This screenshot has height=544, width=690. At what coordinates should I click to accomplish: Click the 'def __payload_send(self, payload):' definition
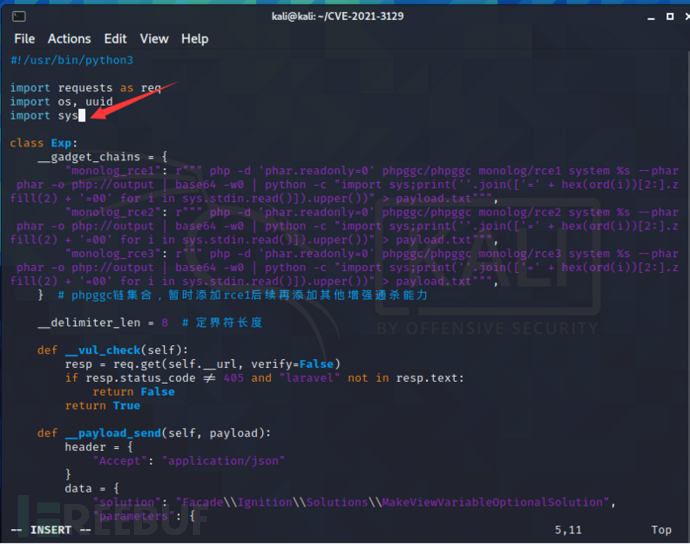[154, 433]
